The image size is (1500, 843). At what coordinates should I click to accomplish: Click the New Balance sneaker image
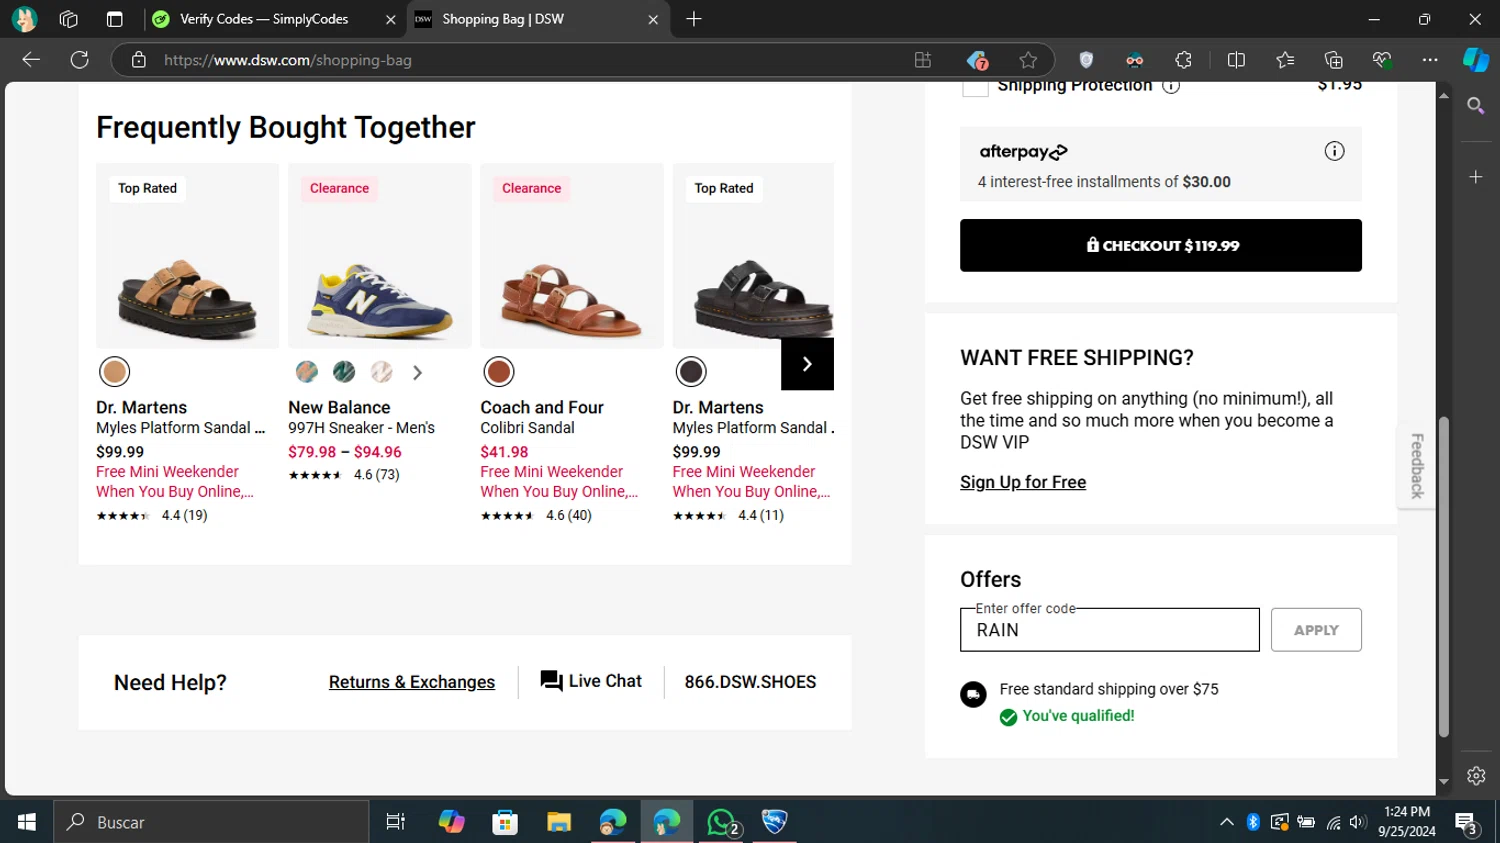[x=380, y=256]
